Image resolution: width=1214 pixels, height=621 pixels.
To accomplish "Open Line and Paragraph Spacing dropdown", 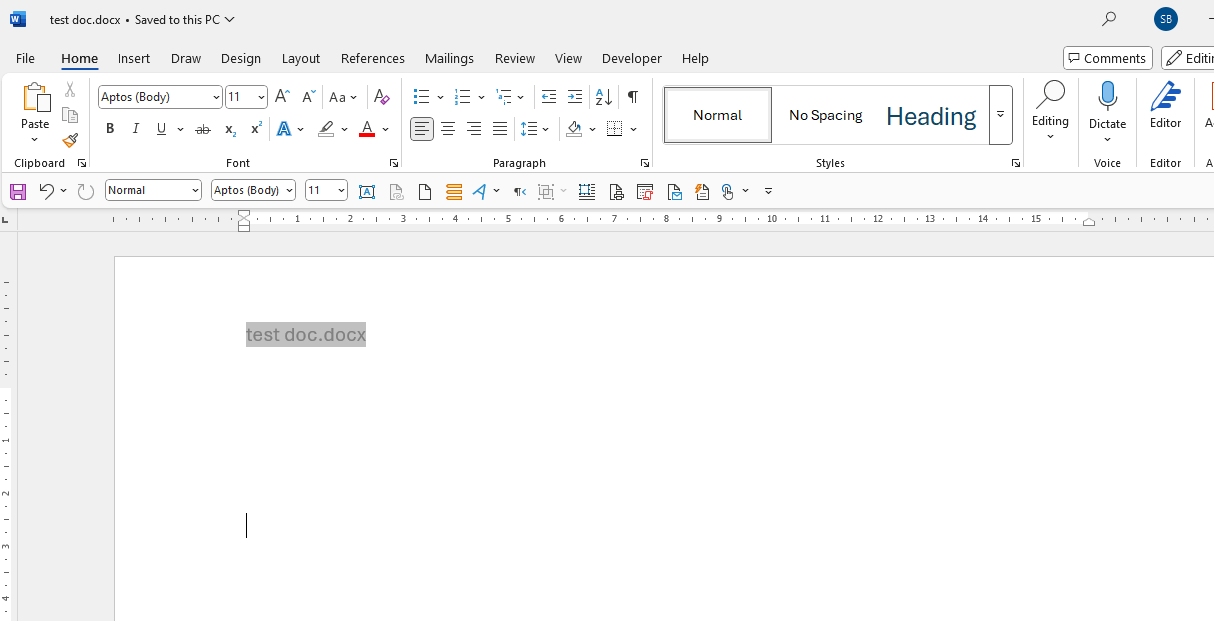I will pyautogui.click(x=535, y=129).
